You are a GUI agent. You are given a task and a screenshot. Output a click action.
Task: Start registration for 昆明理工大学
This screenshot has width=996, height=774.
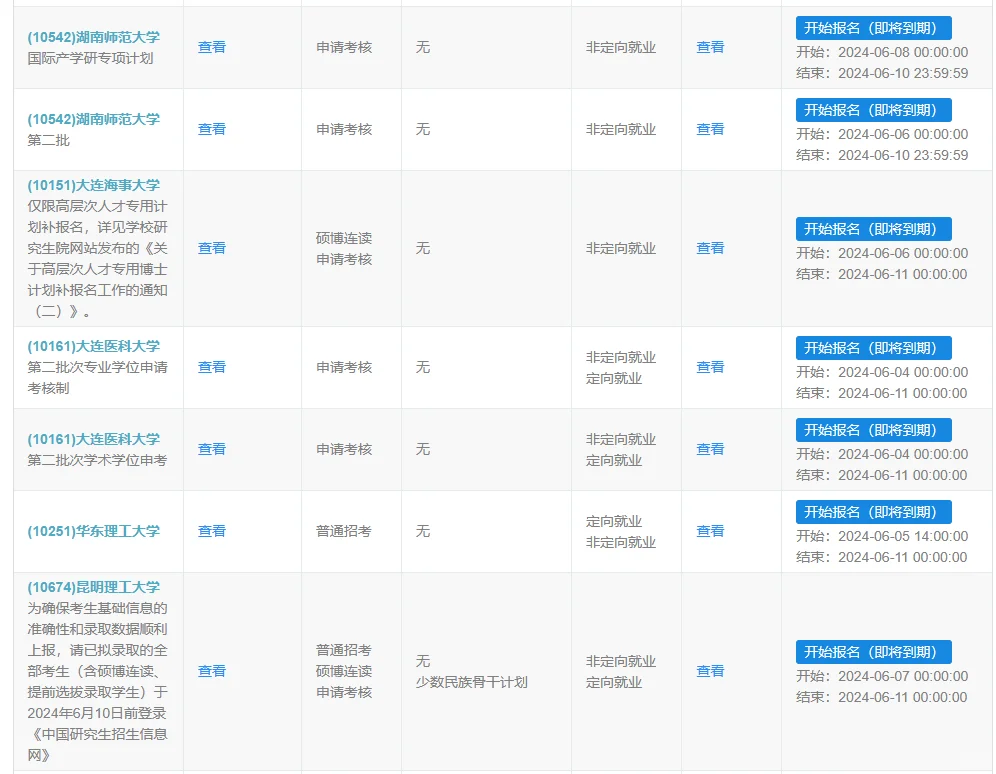[x=873, y=652]
